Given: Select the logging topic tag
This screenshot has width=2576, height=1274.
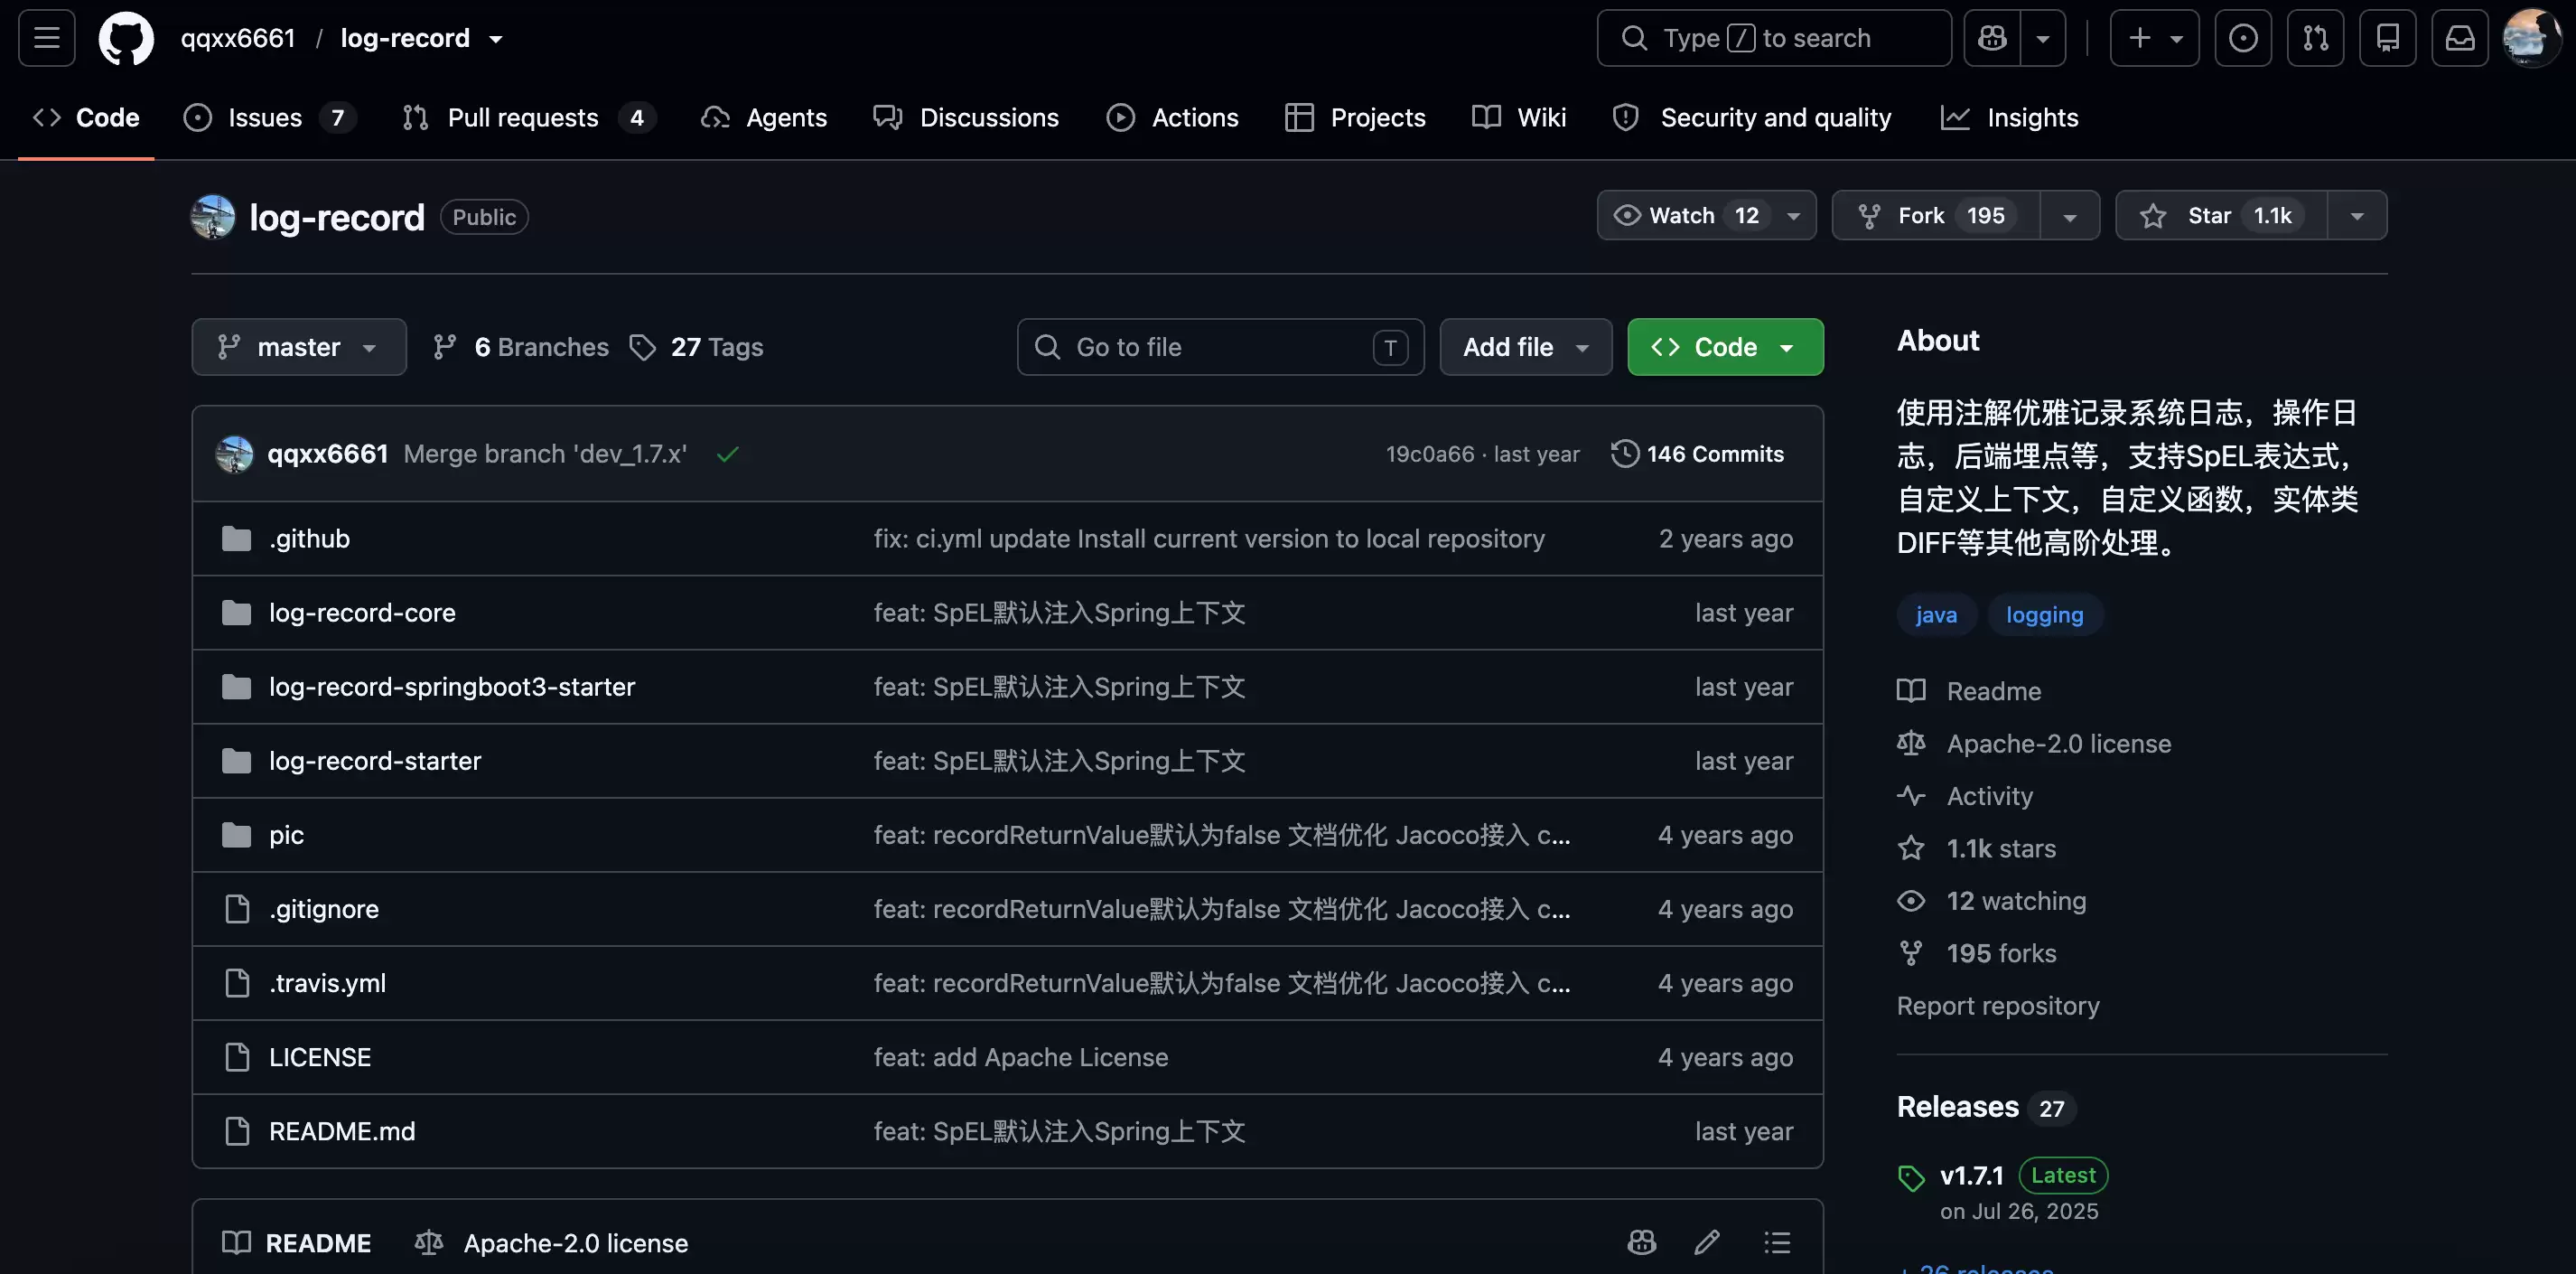Looking at the screenshot, I should (x=2045, y=615).
